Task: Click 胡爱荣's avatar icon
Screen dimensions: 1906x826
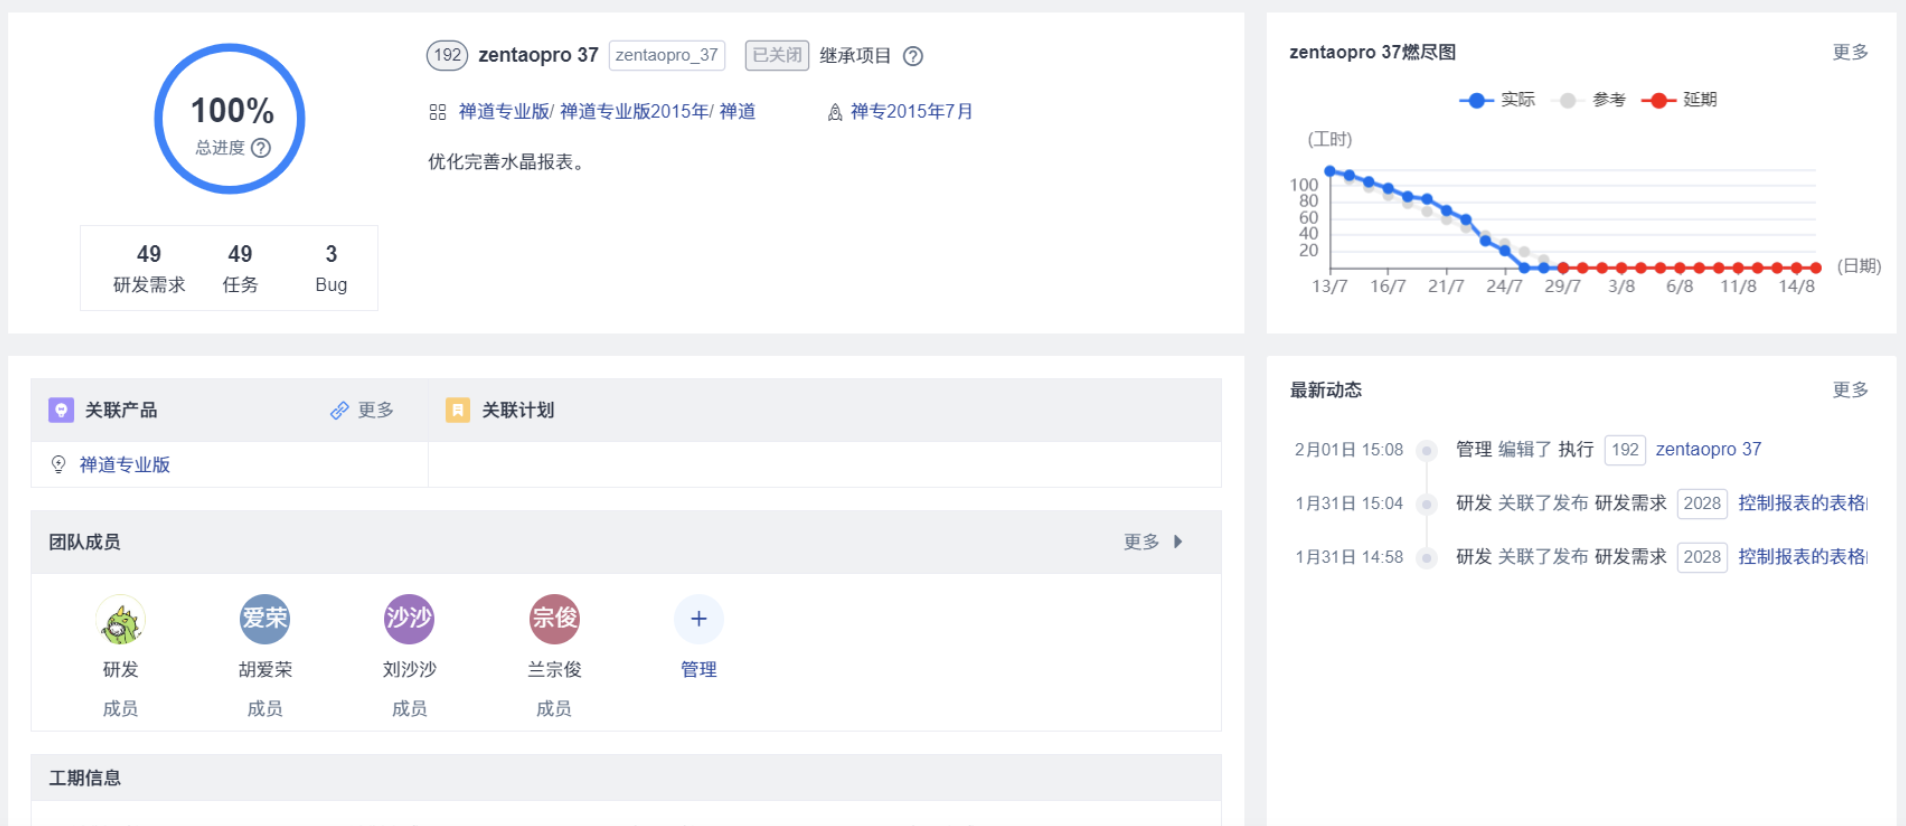Action: pyautogui.click(x=265, y=619)
